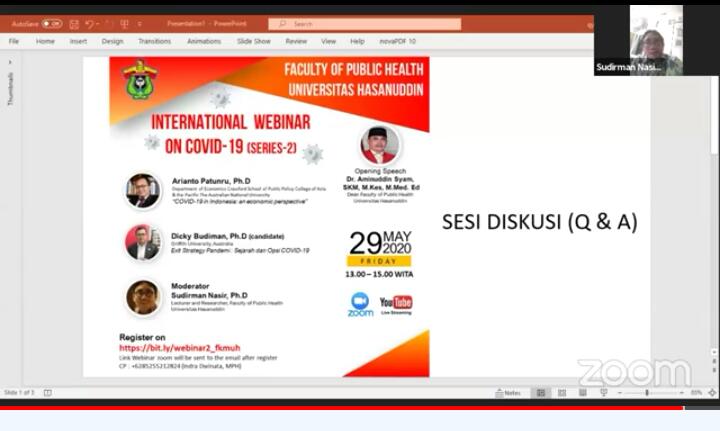720x431 pixels.
Task: Click Fit slide to current window icon
Action: click(x=712, y=393)
